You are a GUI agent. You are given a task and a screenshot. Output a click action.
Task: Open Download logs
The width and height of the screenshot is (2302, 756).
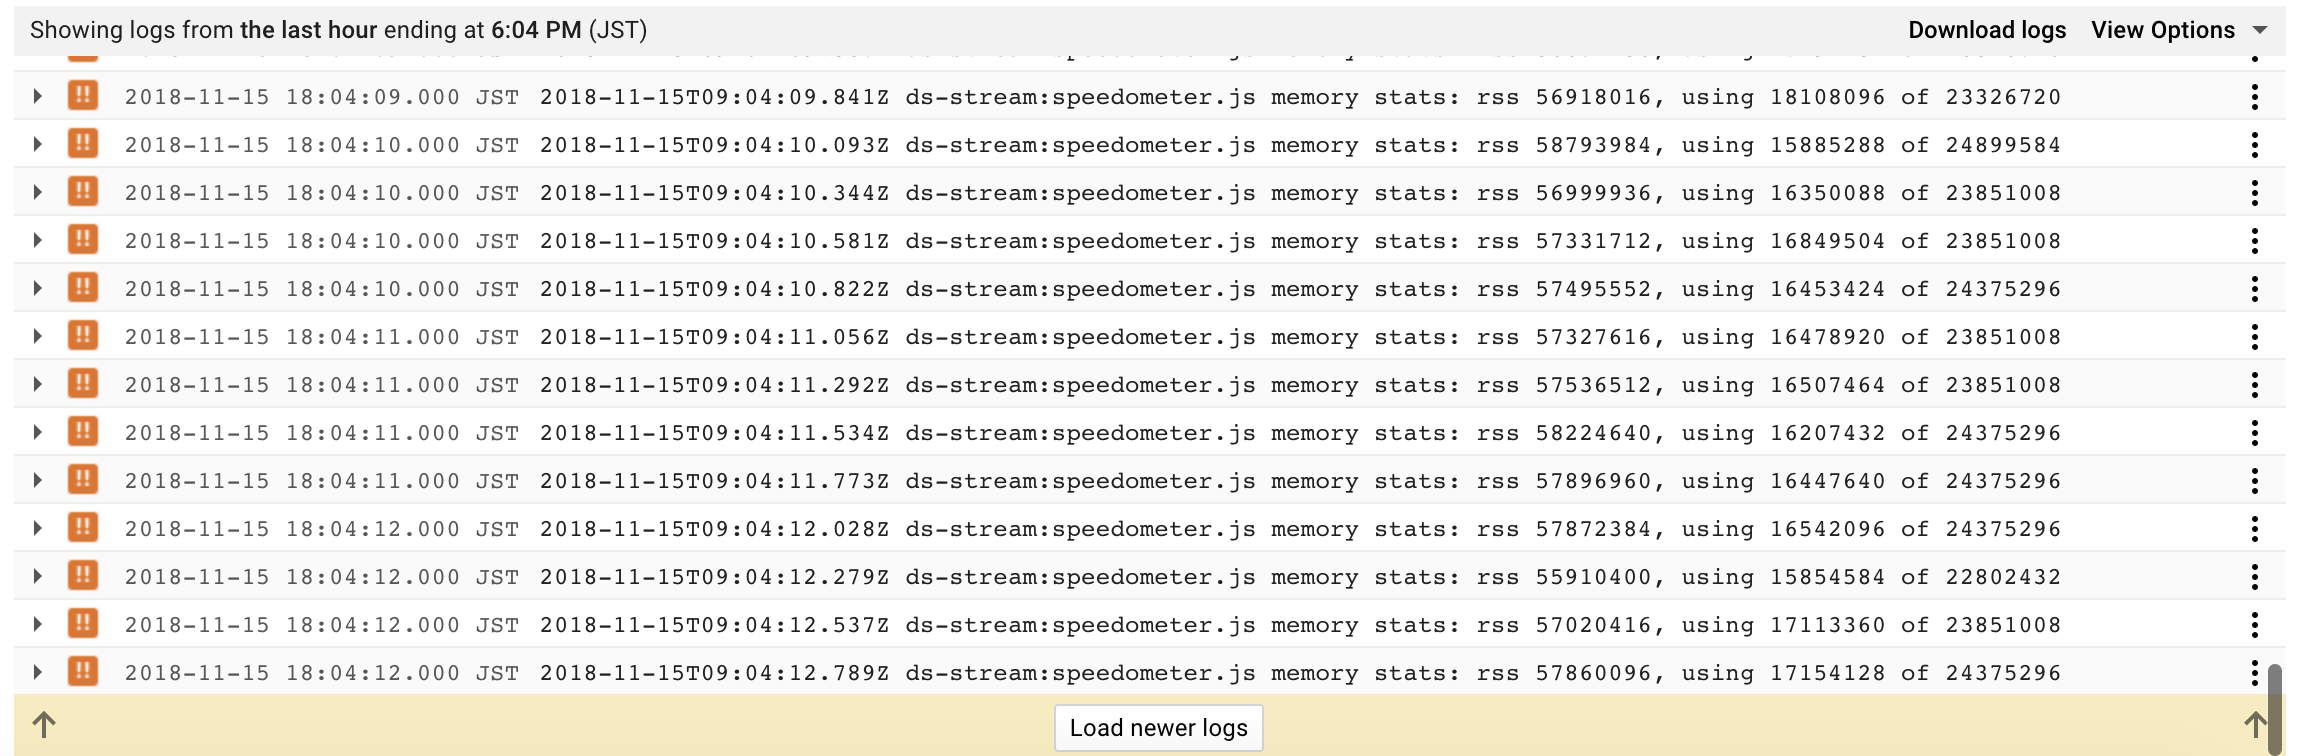point(1986,30)
